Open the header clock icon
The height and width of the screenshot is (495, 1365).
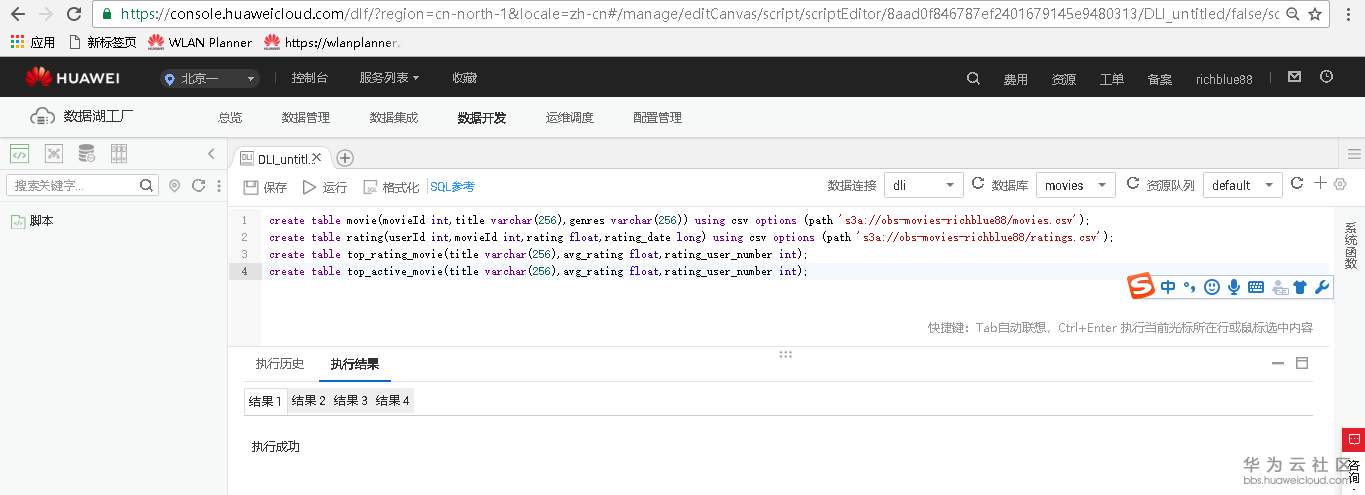click(x=1327, y=77)
